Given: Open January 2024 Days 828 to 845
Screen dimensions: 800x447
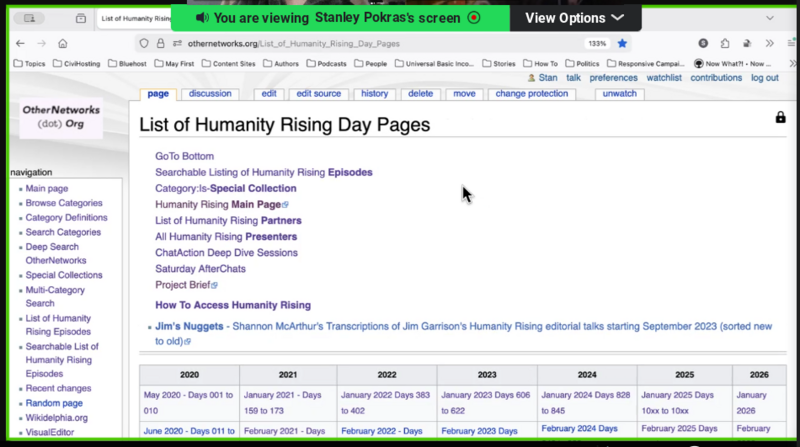Looking at the screenshot, I should click(586, 403).
